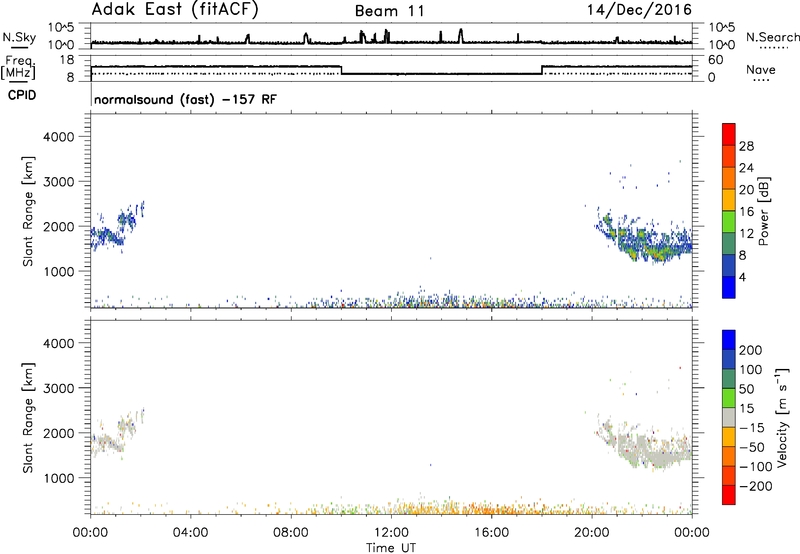Click the light green Power colorbar segment
This screenshot has height=554, width=800.
coord(729,221)
